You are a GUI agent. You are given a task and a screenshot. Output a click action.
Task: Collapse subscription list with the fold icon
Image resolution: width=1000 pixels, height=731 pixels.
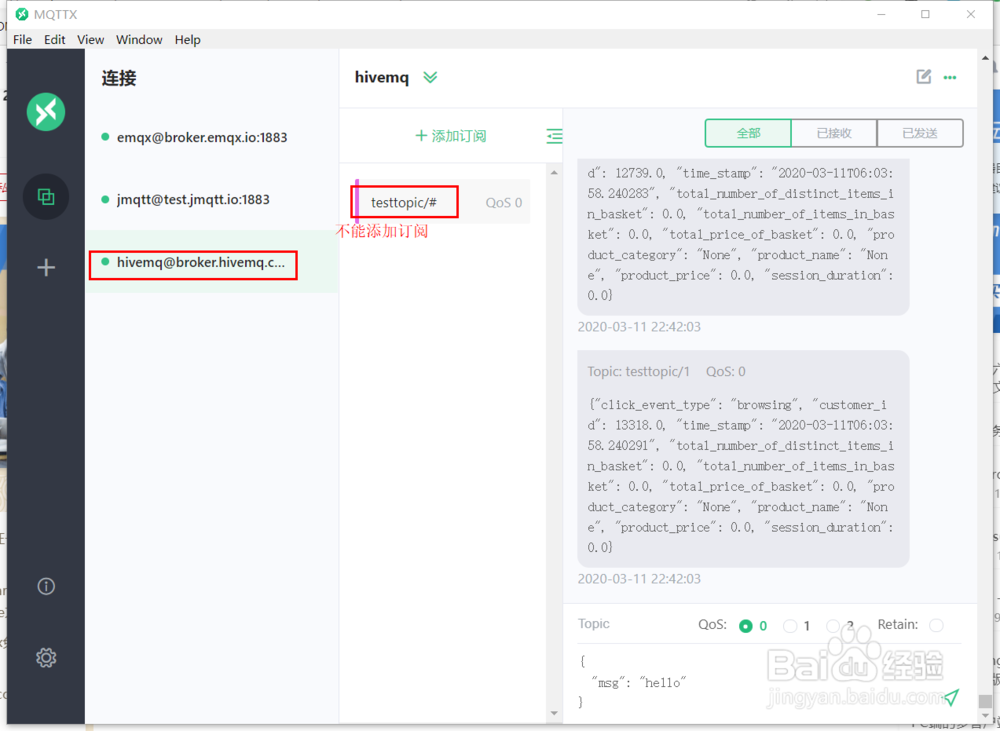coord(554,135)
